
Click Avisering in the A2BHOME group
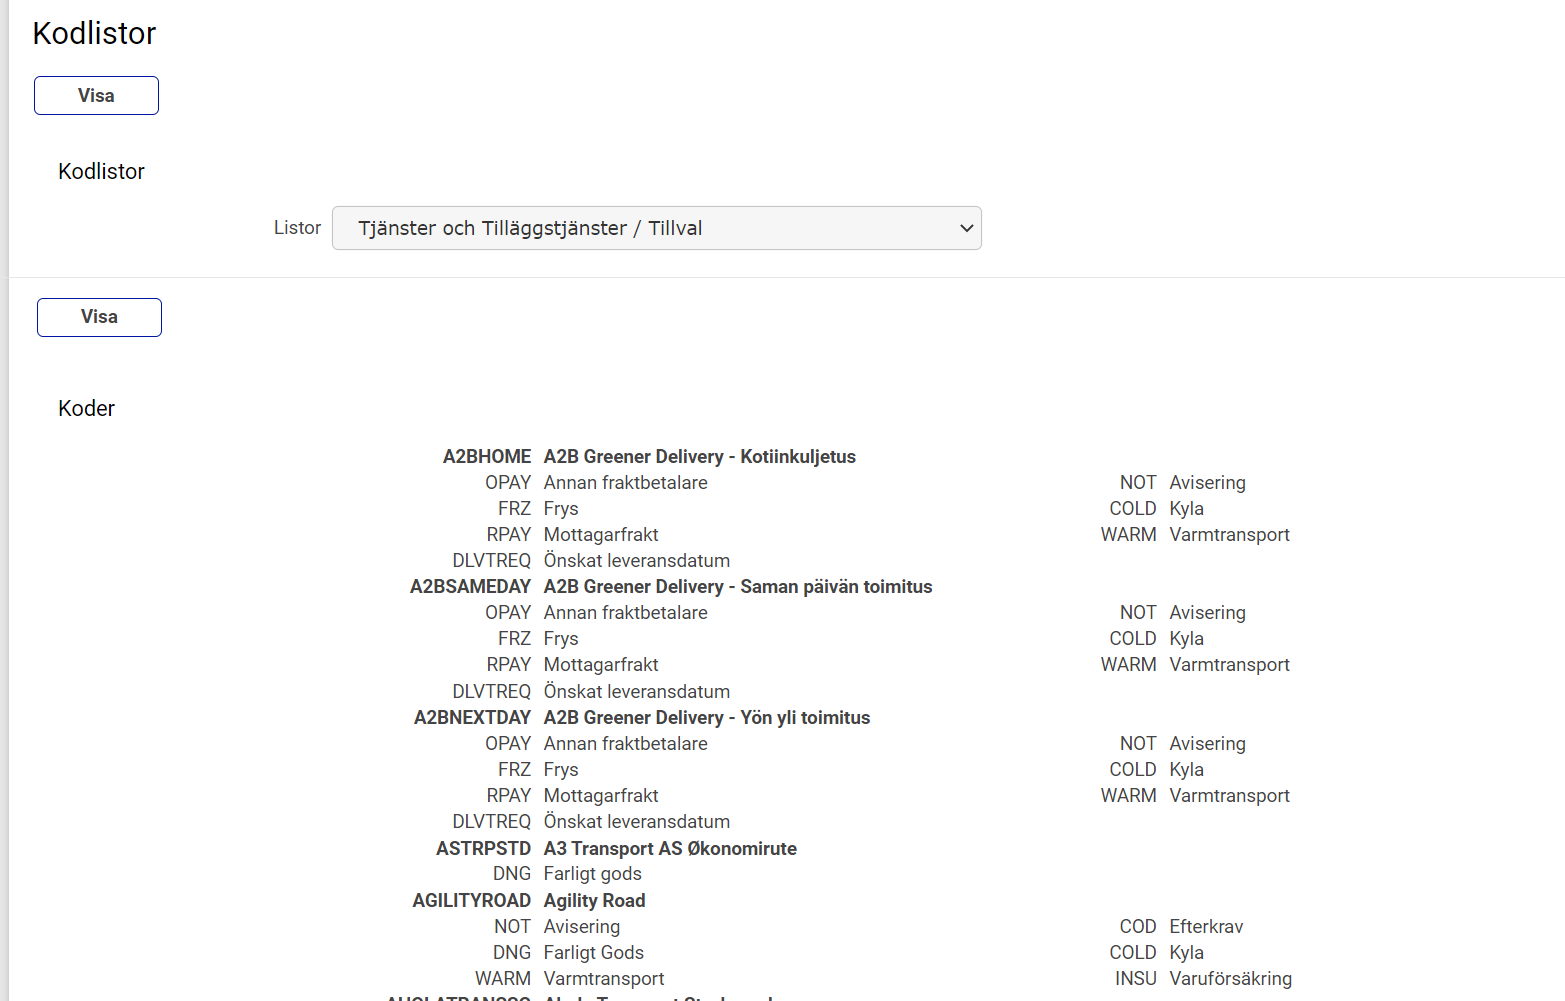1208,482
